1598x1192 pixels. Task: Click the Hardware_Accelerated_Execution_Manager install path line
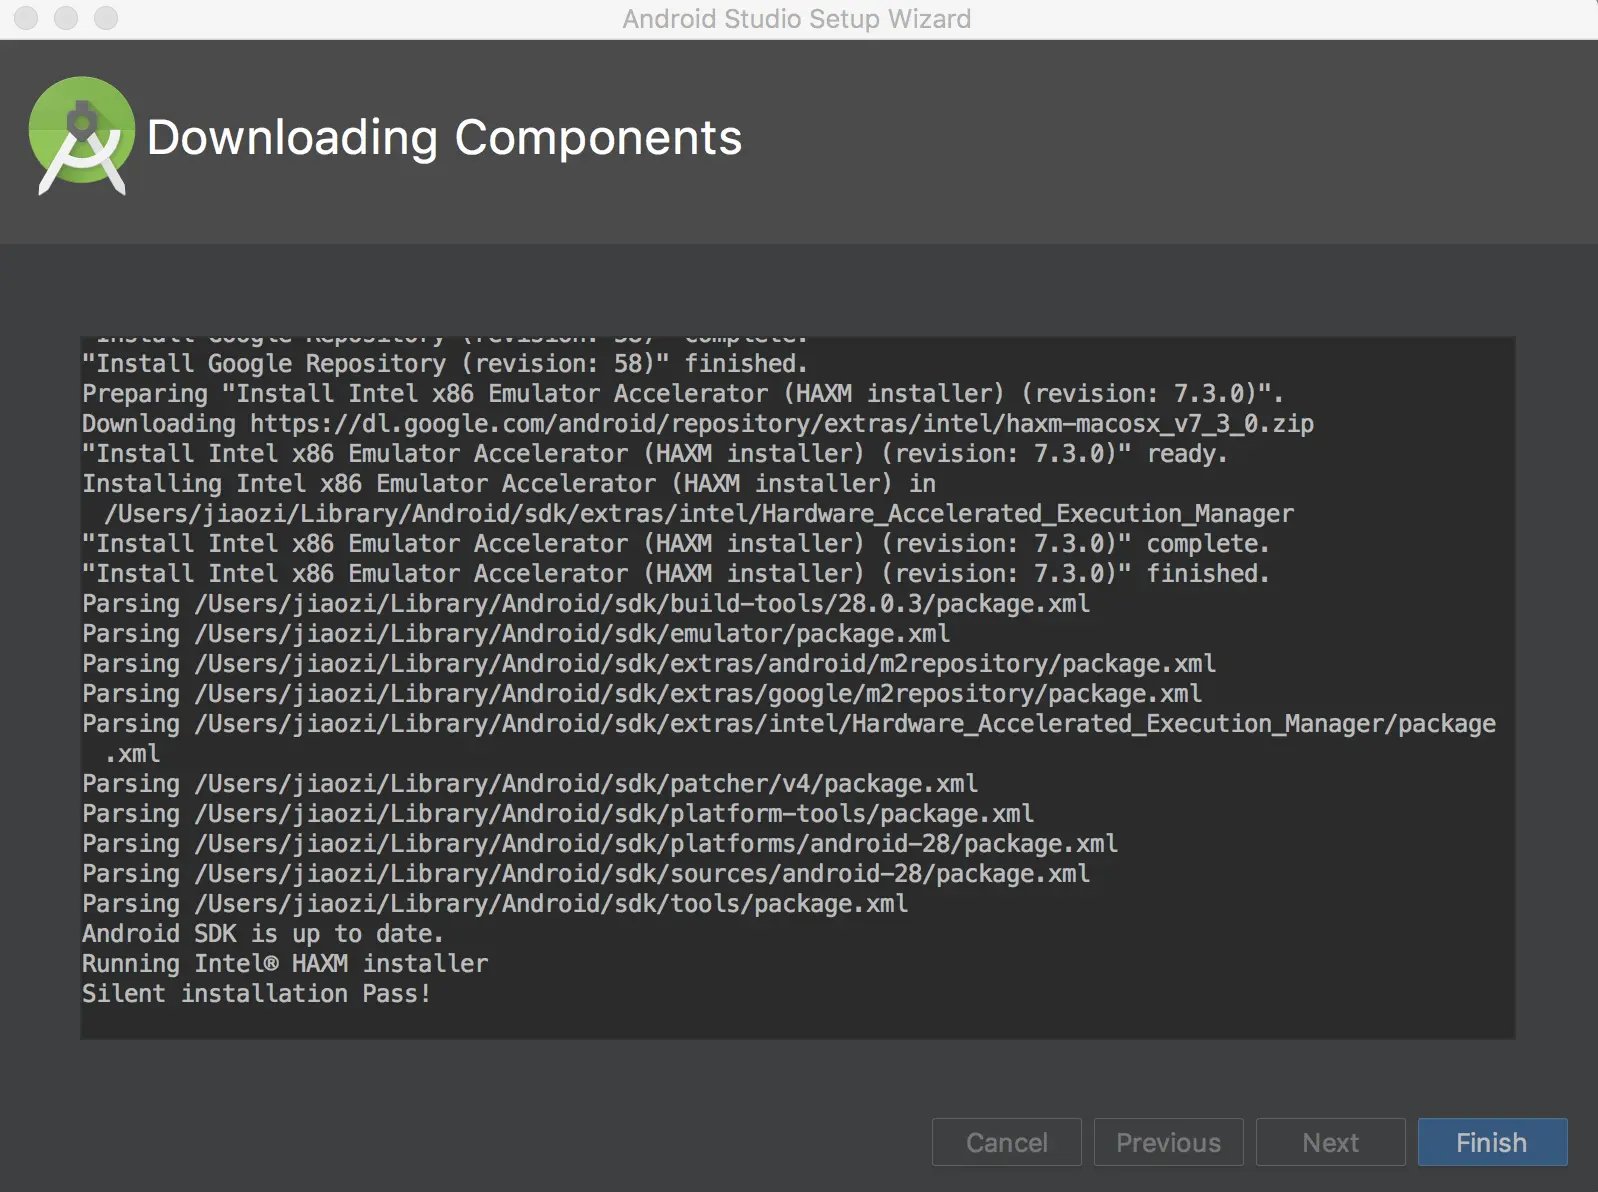tap(699, 513)
